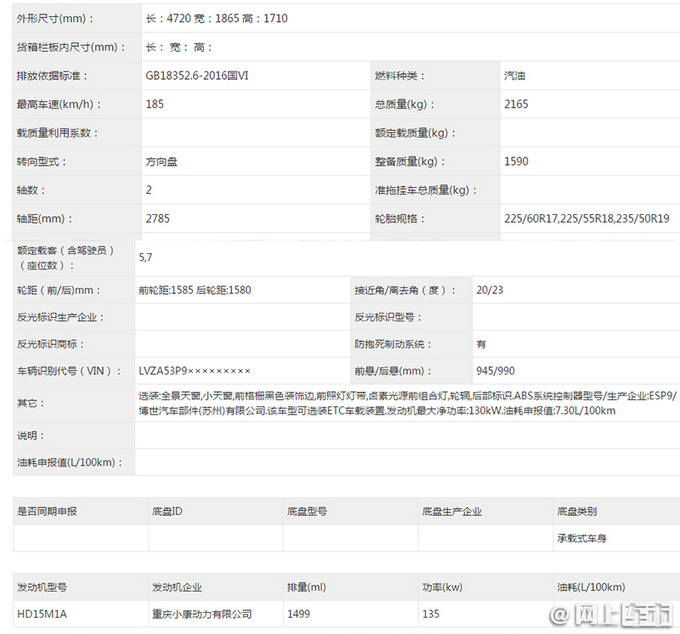Click the 额定载质量(kg) label
Viewport: 680px width, 634px height.
coord(415,133)
